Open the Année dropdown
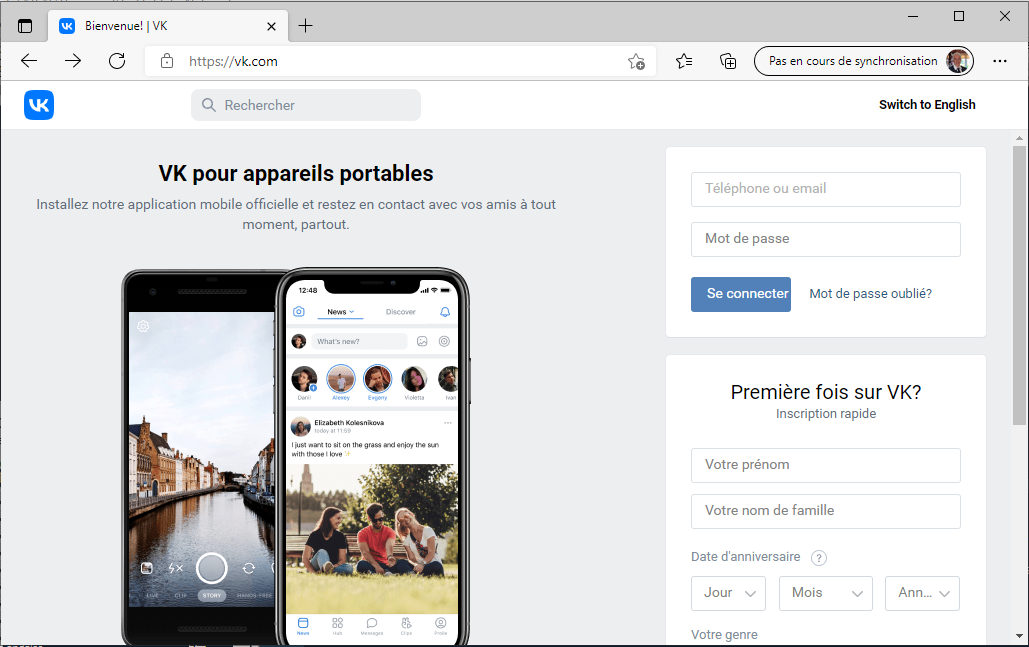 click(922, 593)
